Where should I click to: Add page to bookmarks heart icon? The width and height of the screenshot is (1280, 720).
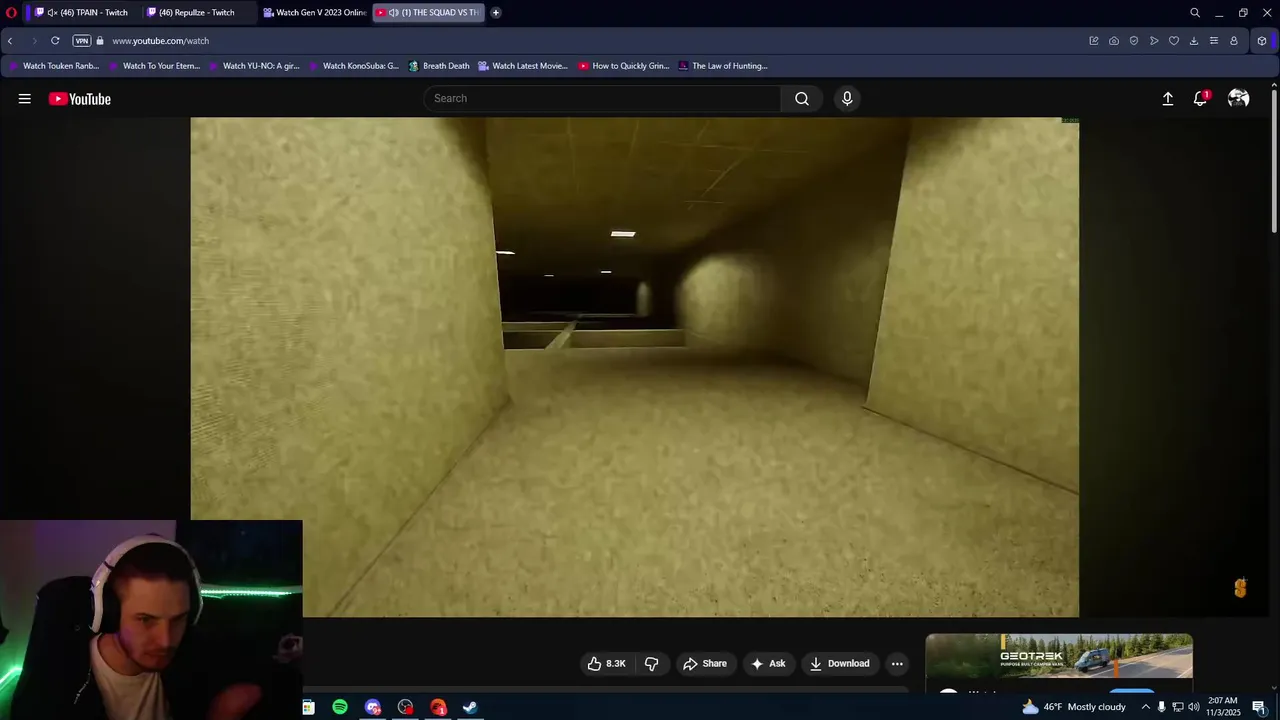point(1174,41)
